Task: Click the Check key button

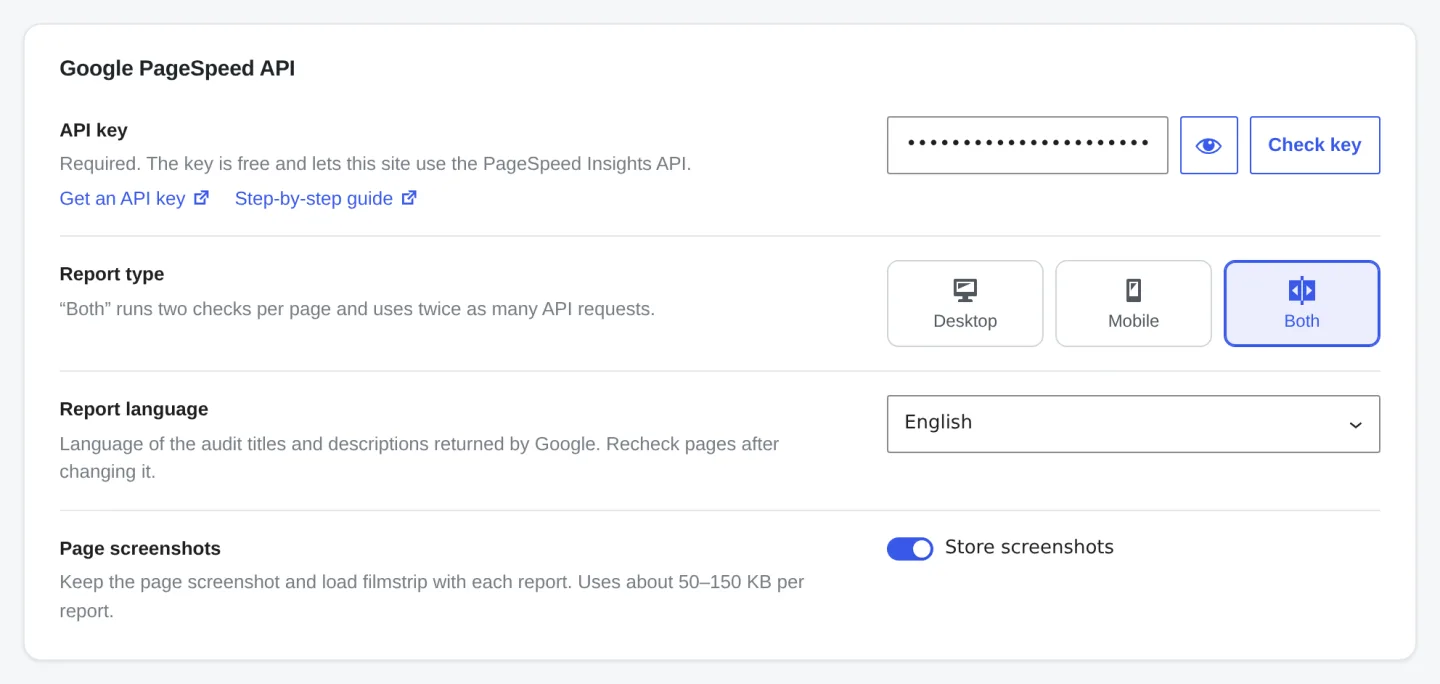Action: (x=1315, y=145)
